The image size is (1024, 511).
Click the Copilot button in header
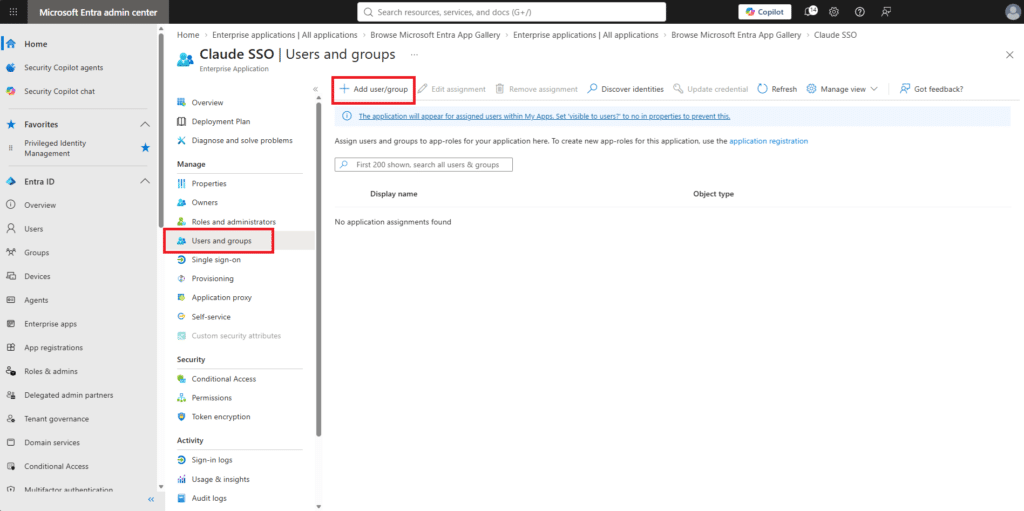point(765,12)
